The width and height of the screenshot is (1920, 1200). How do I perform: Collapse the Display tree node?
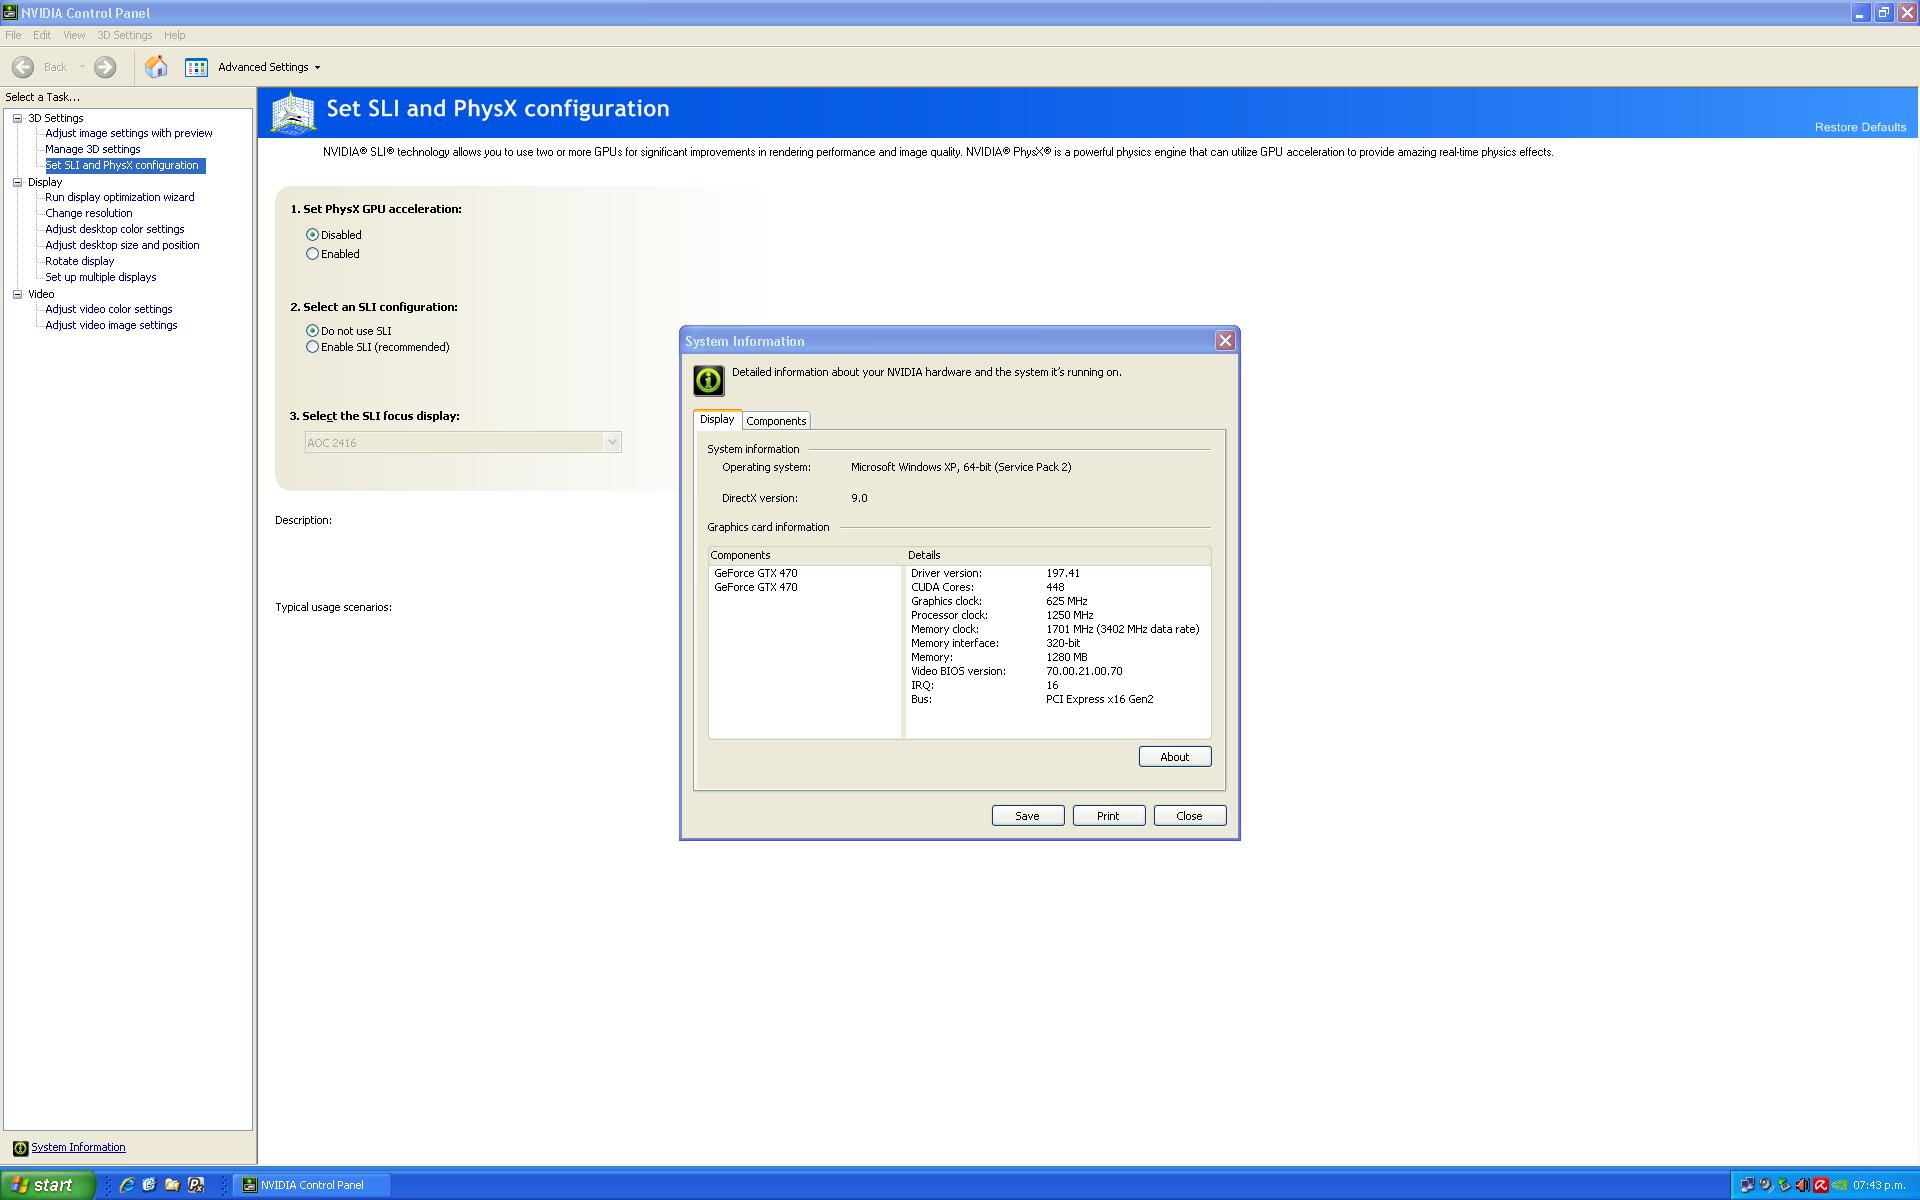point(17,182)
